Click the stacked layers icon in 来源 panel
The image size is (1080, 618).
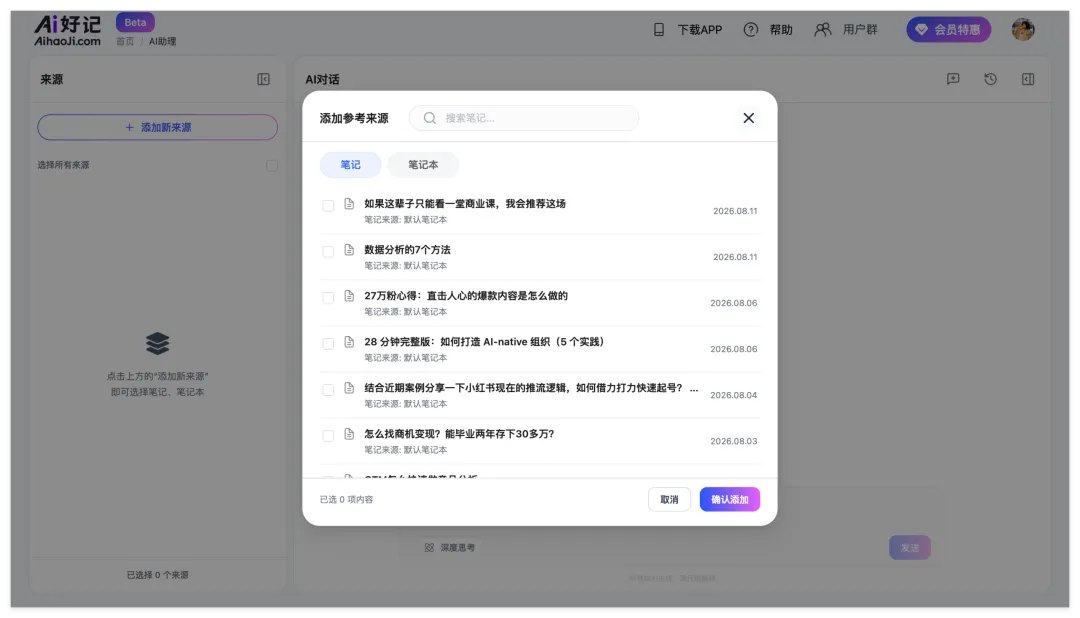(x=158, y=343)
